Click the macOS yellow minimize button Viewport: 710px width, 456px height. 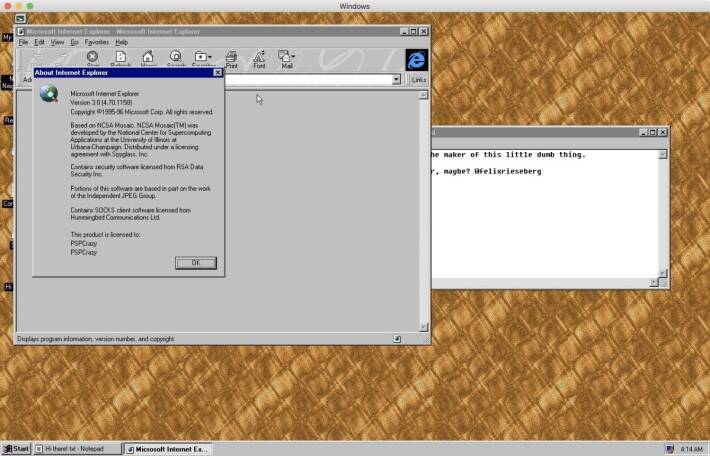[19, 6]
